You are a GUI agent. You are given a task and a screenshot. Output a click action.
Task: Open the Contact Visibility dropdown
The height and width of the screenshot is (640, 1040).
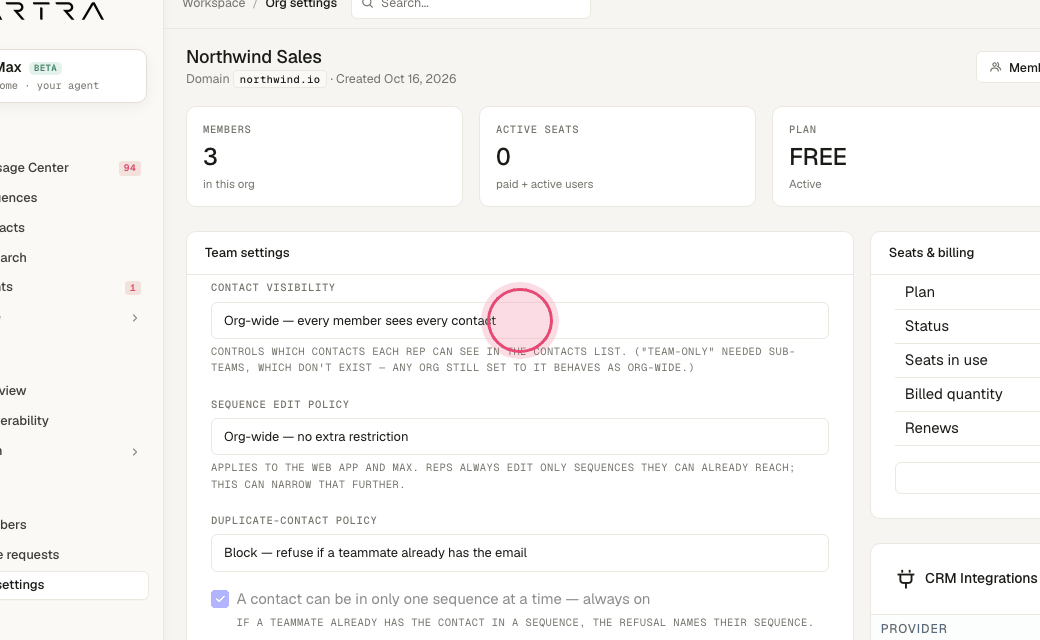519,320
